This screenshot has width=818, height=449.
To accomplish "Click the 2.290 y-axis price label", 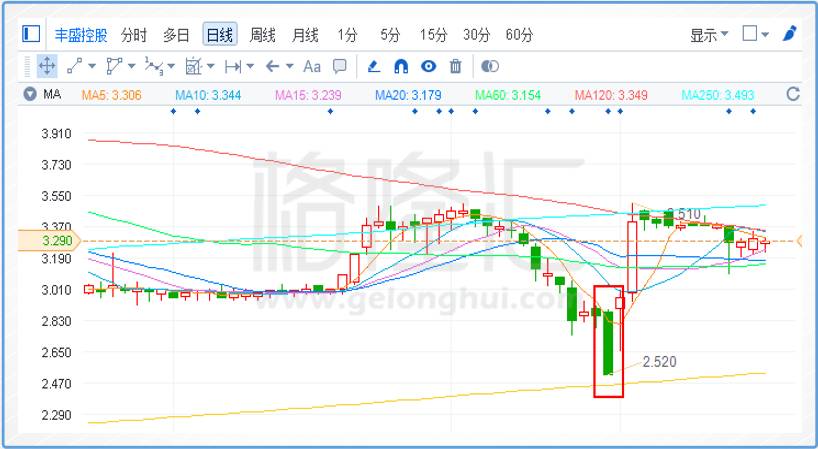I will [56, 415].
